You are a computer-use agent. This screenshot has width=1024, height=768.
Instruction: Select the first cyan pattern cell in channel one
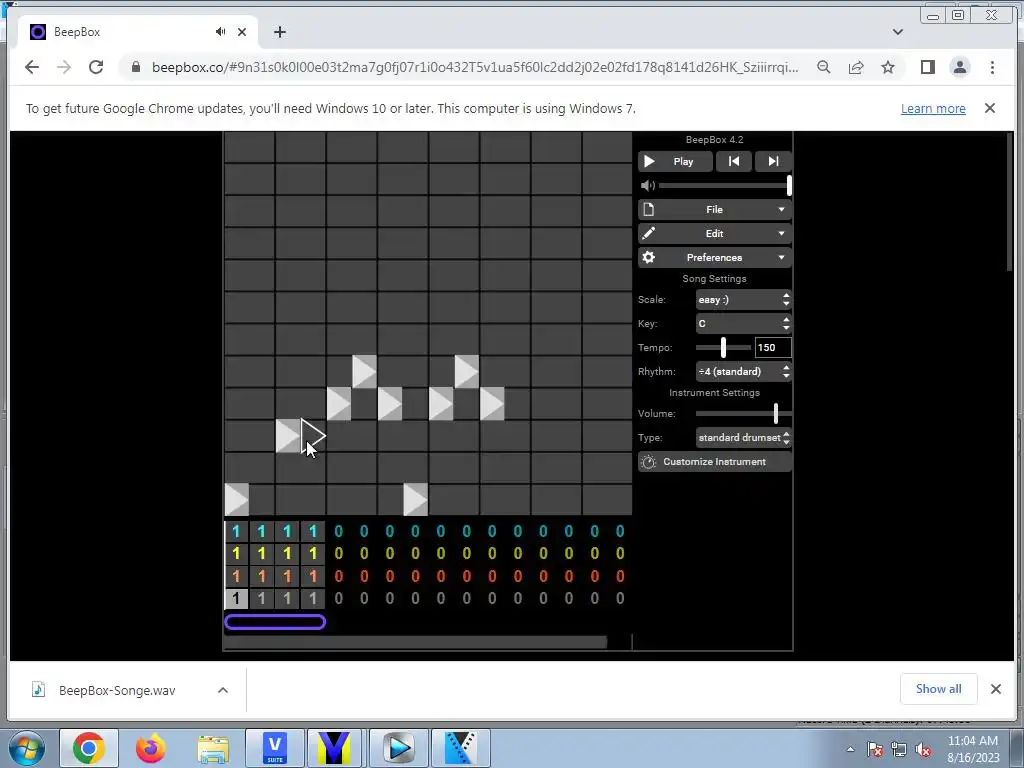(236, 532)
